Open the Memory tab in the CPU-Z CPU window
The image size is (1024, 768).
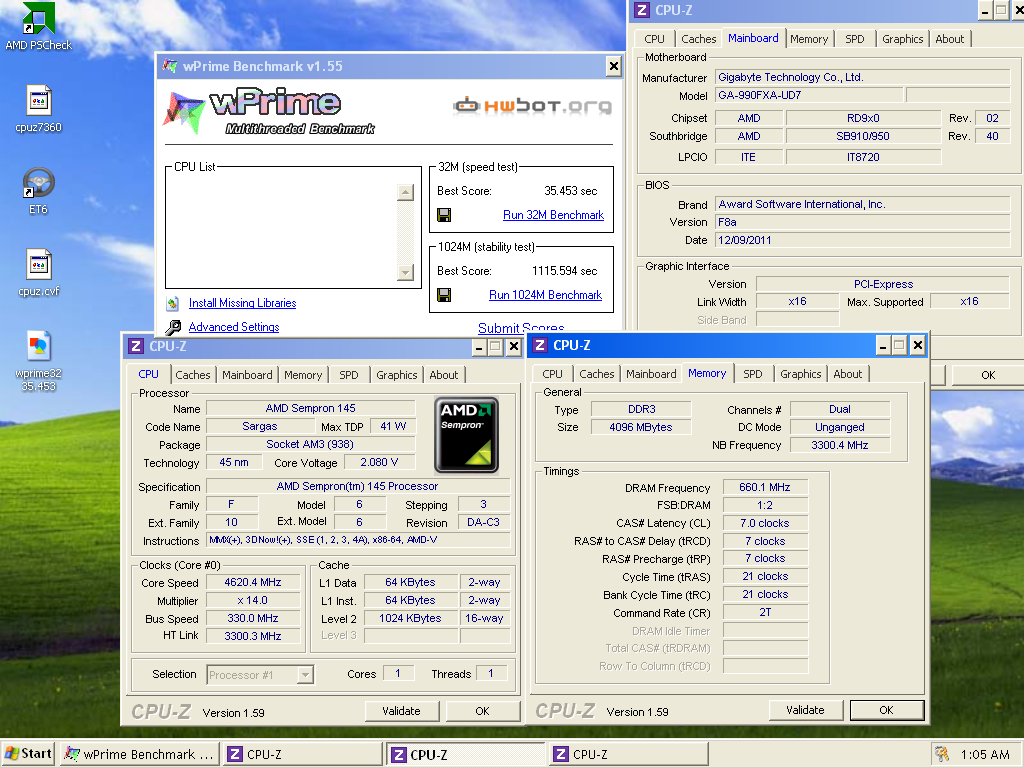coord(302,375)
